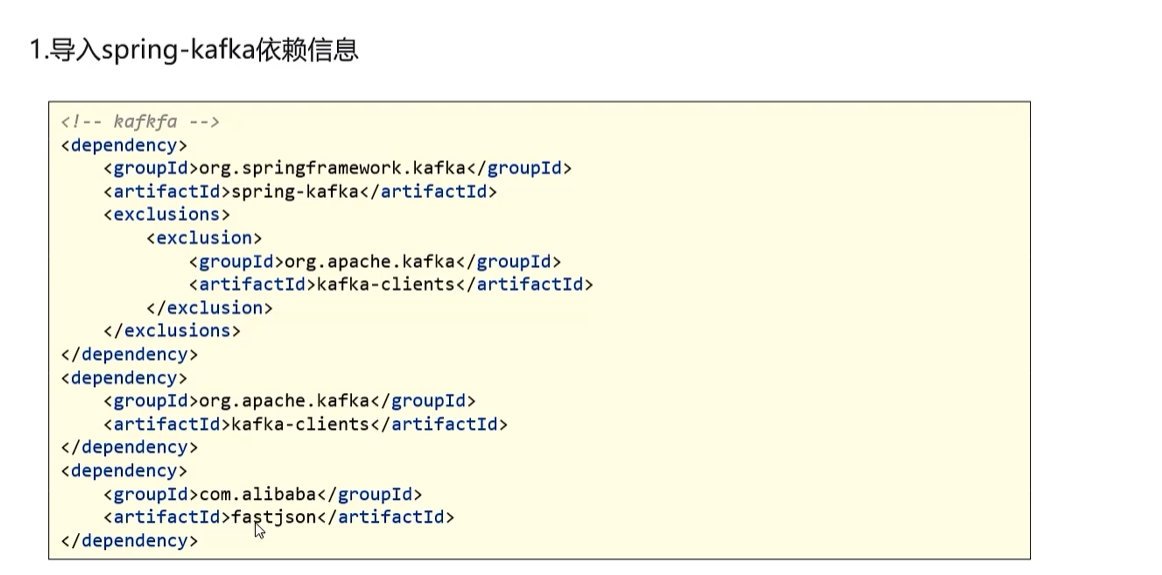Viewport: 1162px width, 575px height.
Task: Click the closing dependency tag below kafka-clients artifactId
Action: (130, 448)
